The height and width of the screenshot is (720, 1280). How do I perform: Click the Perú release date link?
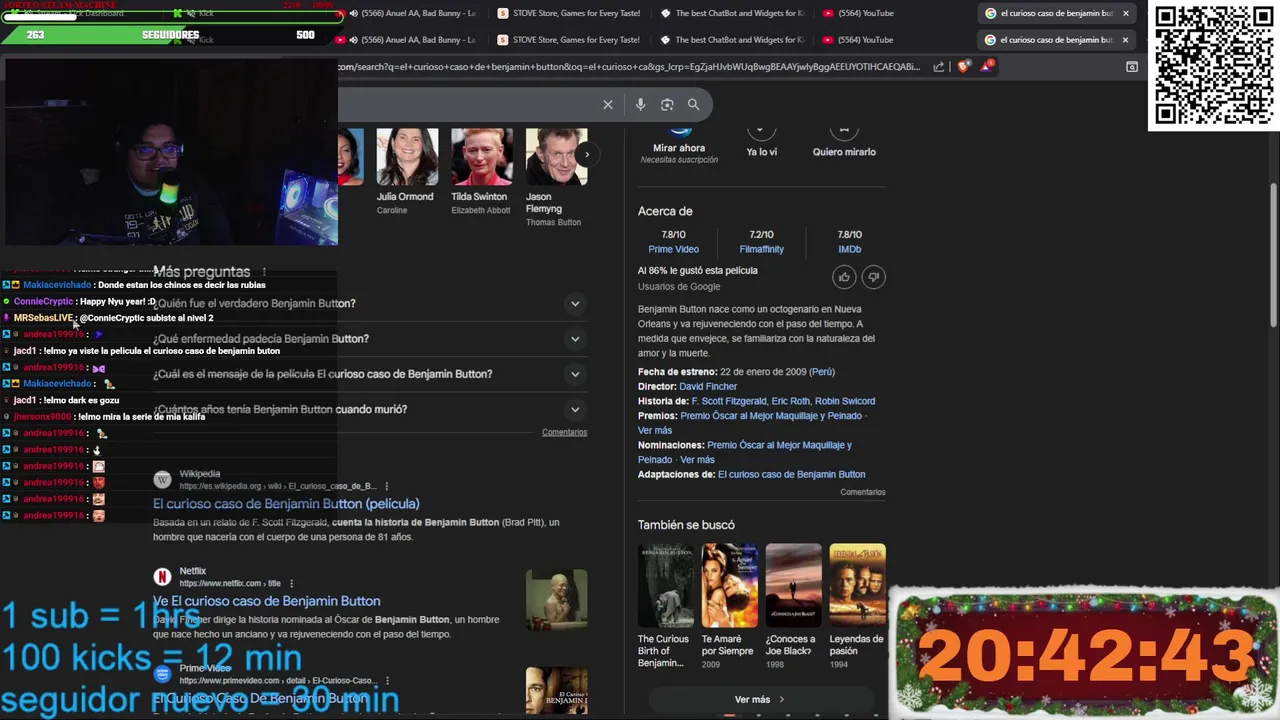click(x=822, y=371)
